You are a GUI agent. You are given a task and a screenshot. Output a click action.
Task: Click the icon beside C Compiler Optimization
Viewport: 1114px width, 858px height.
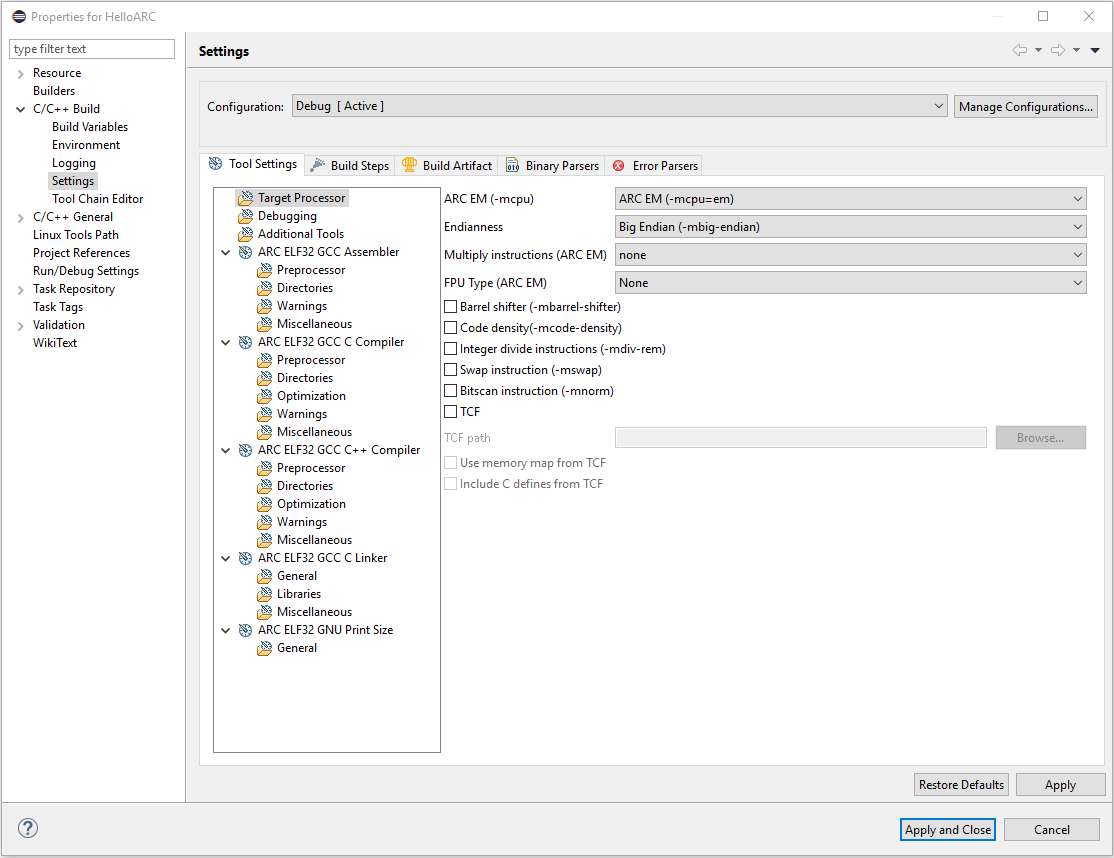pyautogui.click(x=264, y=396)
